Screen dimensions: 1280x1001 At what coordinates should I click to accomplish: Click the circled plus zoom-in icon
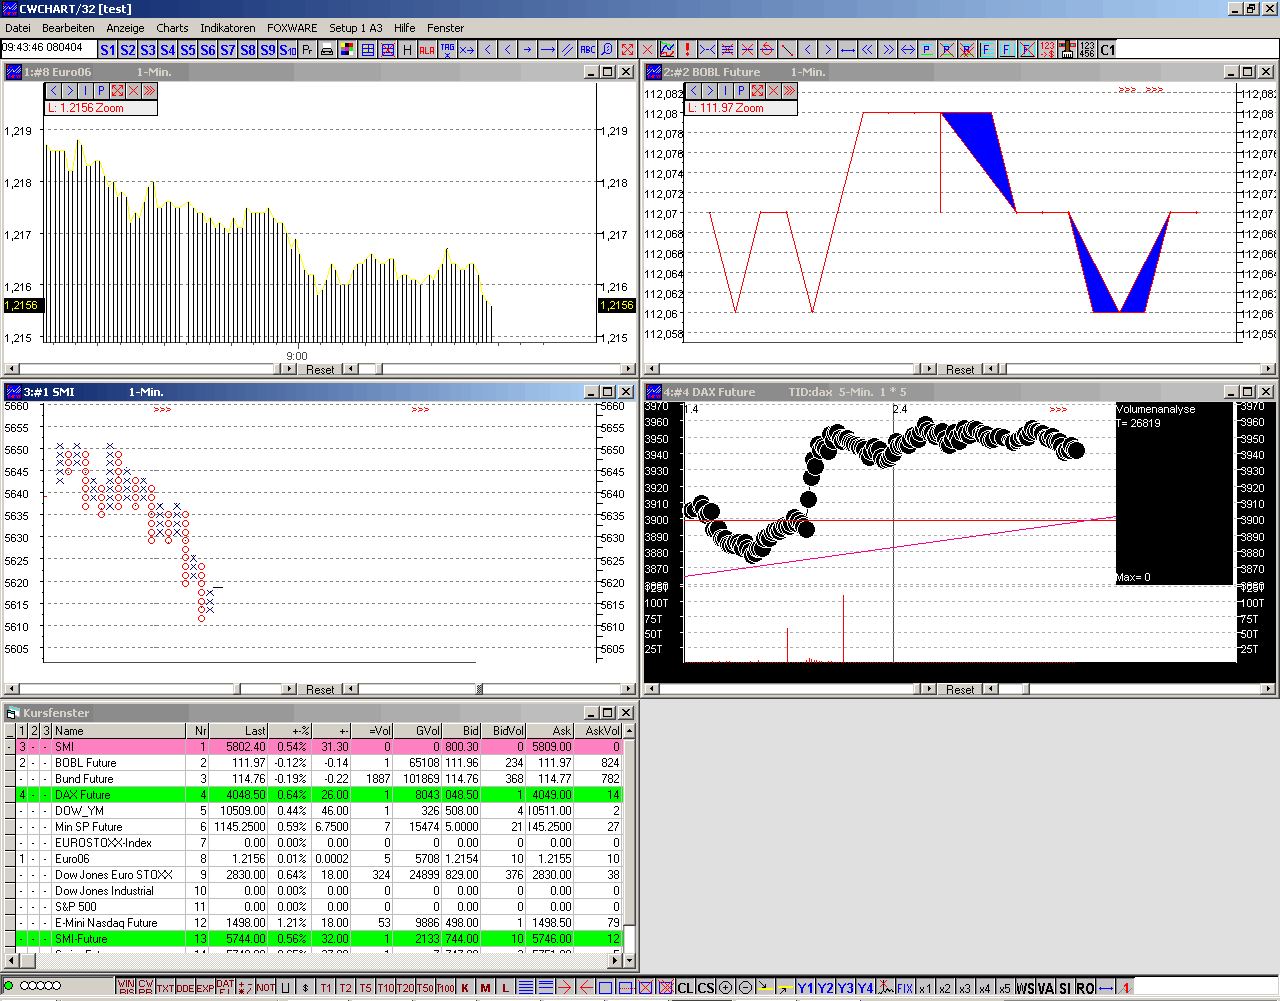click(726, 988)
